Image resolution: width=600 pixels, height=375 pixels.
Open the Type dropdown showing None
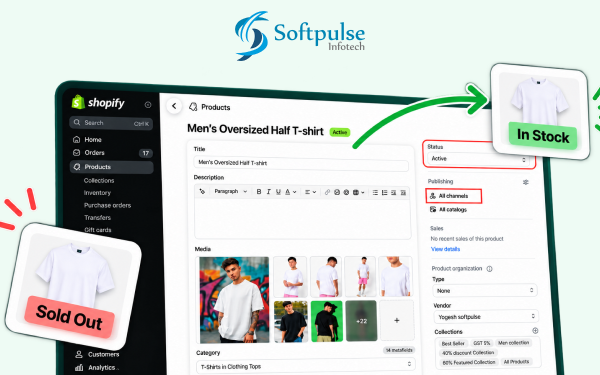(x=485, y=290)
